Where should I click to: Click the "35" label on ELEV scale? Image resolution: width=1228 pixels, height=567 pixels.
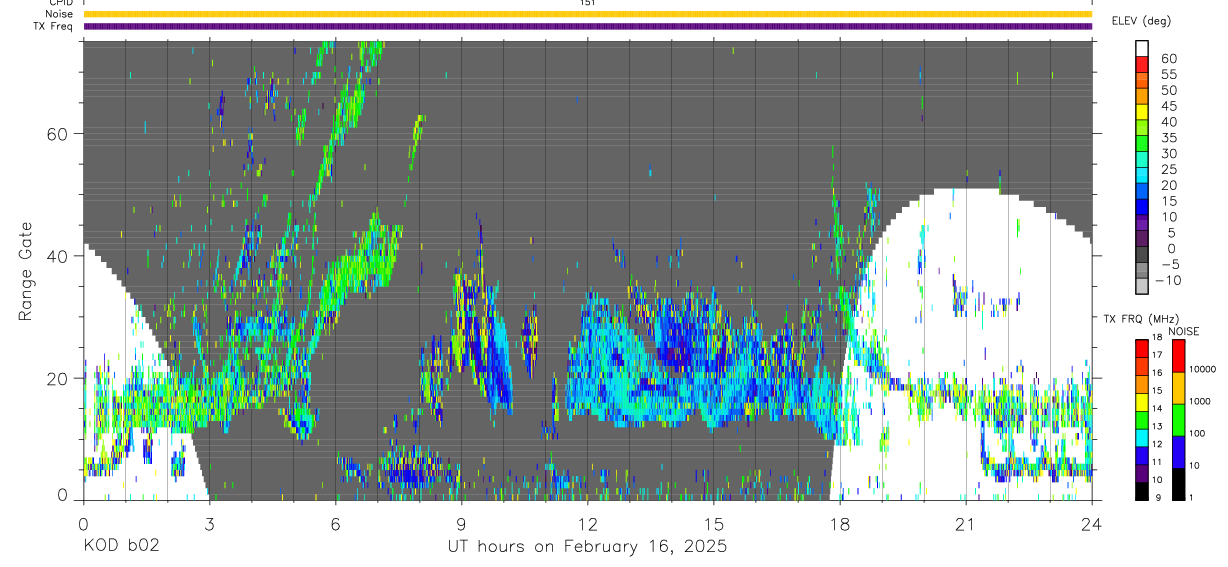(x=1168, y=138)
